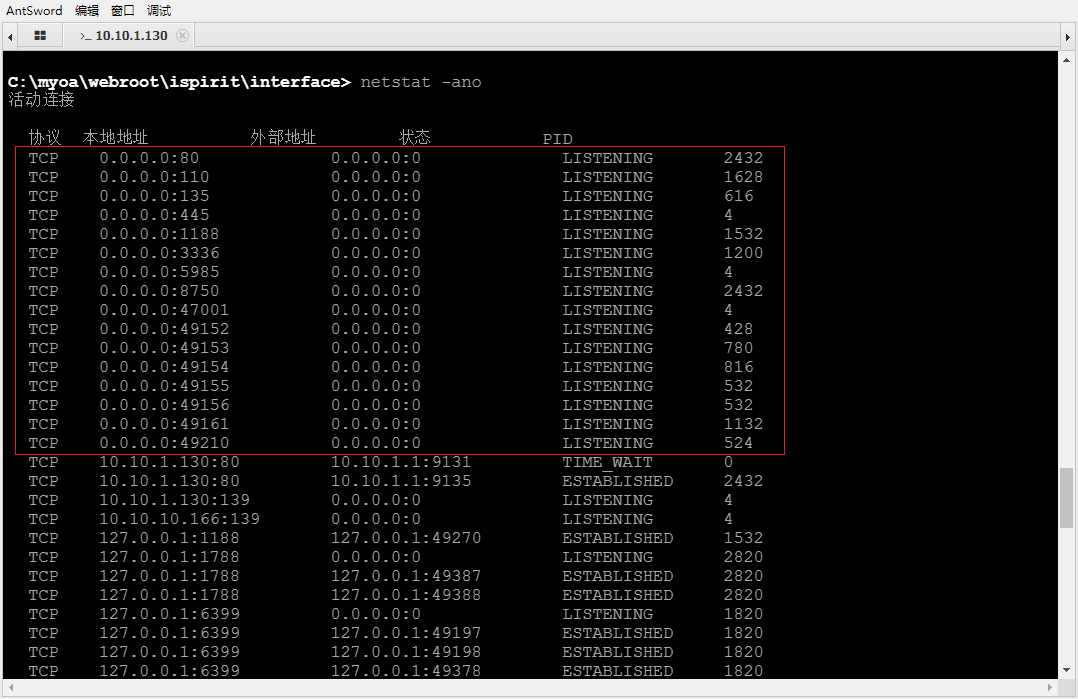Click the terminal scrollbar down arrow
1078x699 pixels.
point(1066,669)
